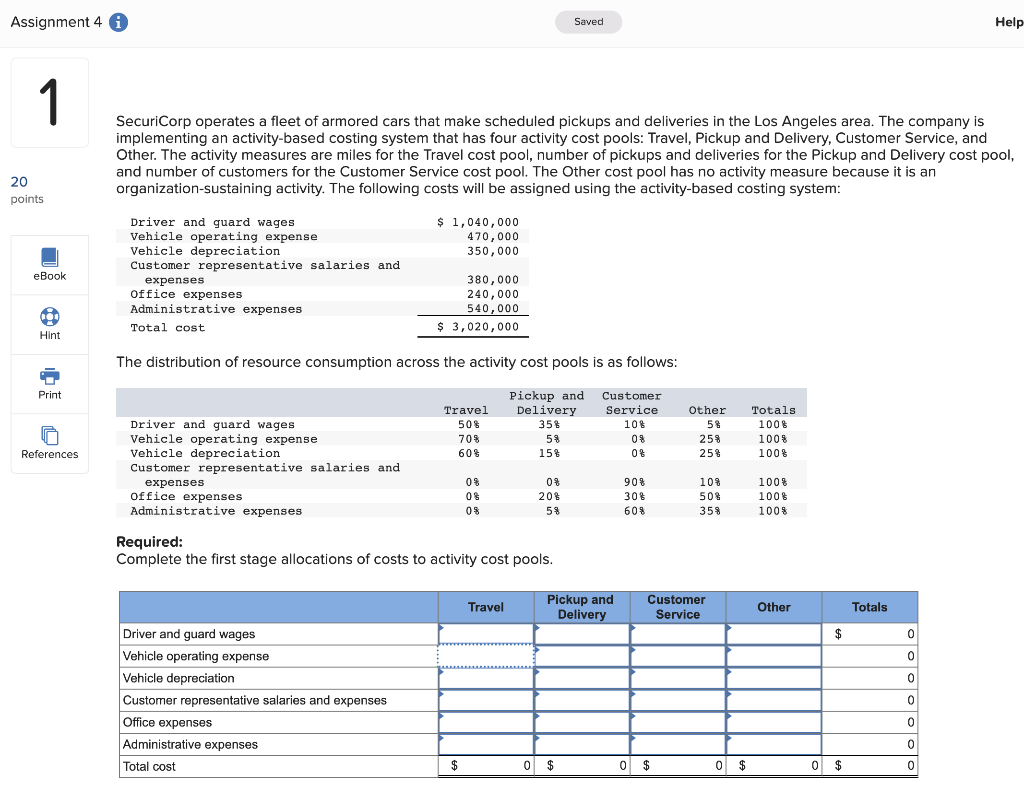This screenshot has height=798, width=1024.
Task: Open the References resource
Action: click(49, 443)
